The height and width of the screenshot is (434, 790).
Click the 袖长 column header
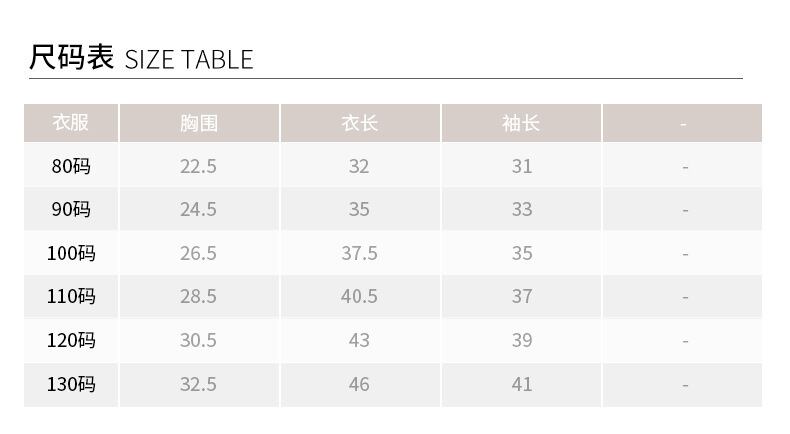tap(521, 123)
